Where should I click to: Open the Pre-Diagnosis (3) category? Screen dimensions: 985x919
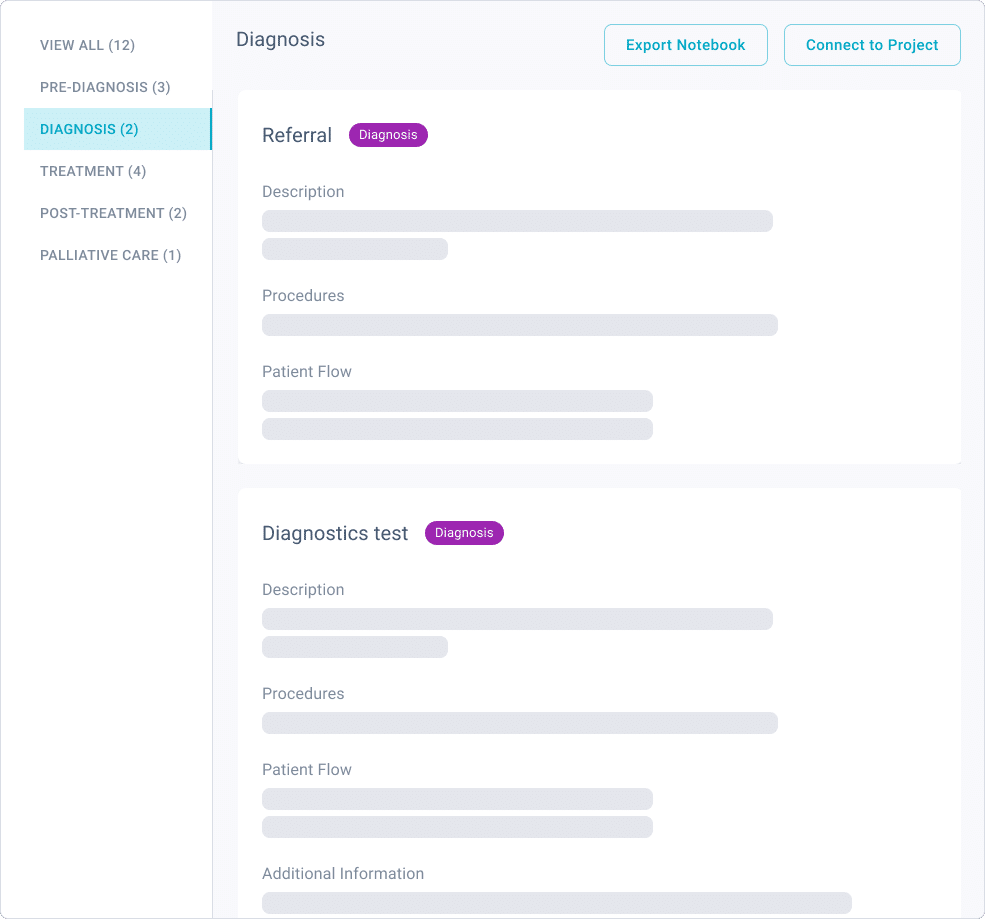coord(105,87)
